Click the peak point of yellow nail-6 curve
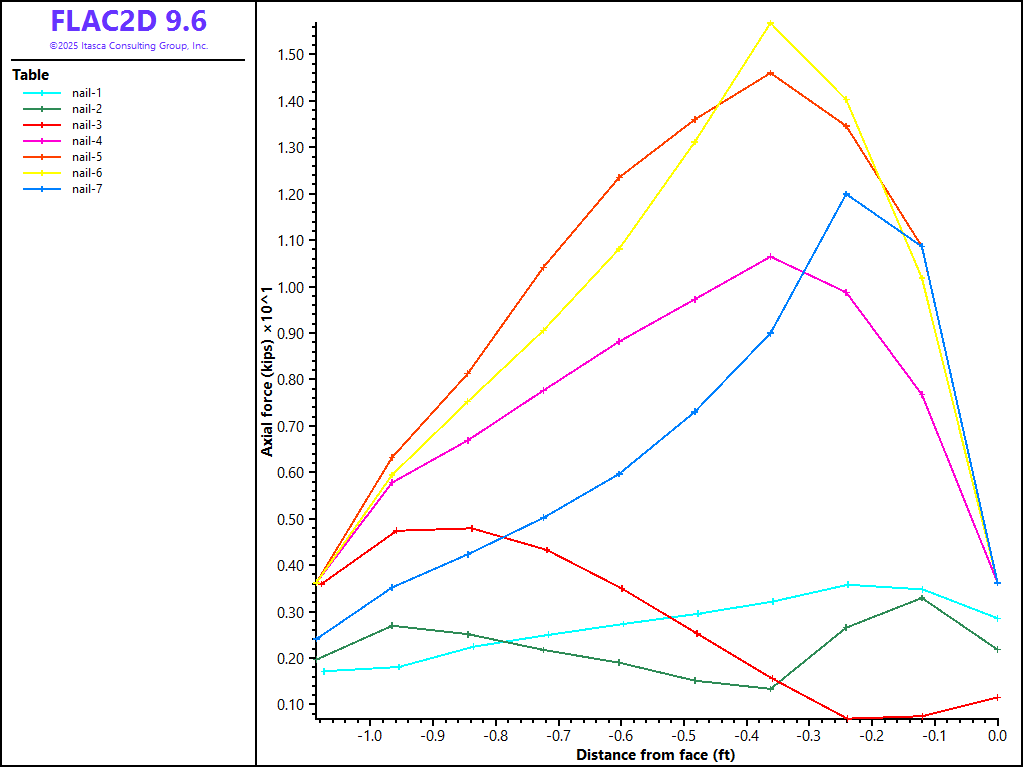The height and width of the screenshot is (768, 1024). 770,23
